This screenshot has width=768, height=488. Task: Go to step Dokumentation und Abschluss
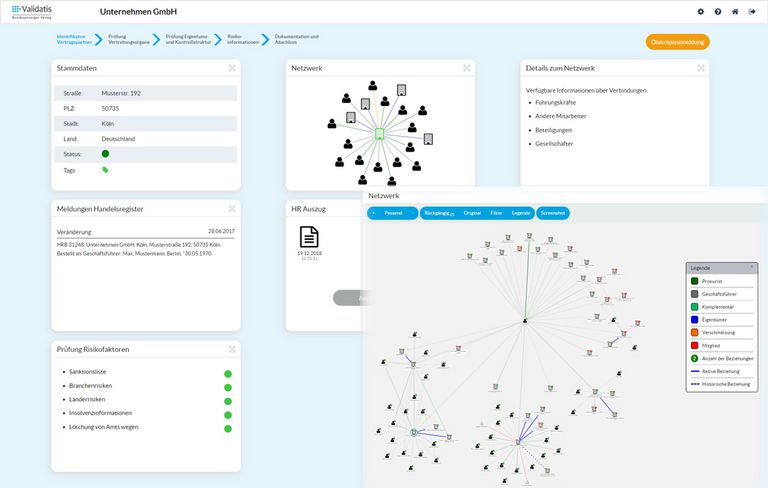pos(296,39)
